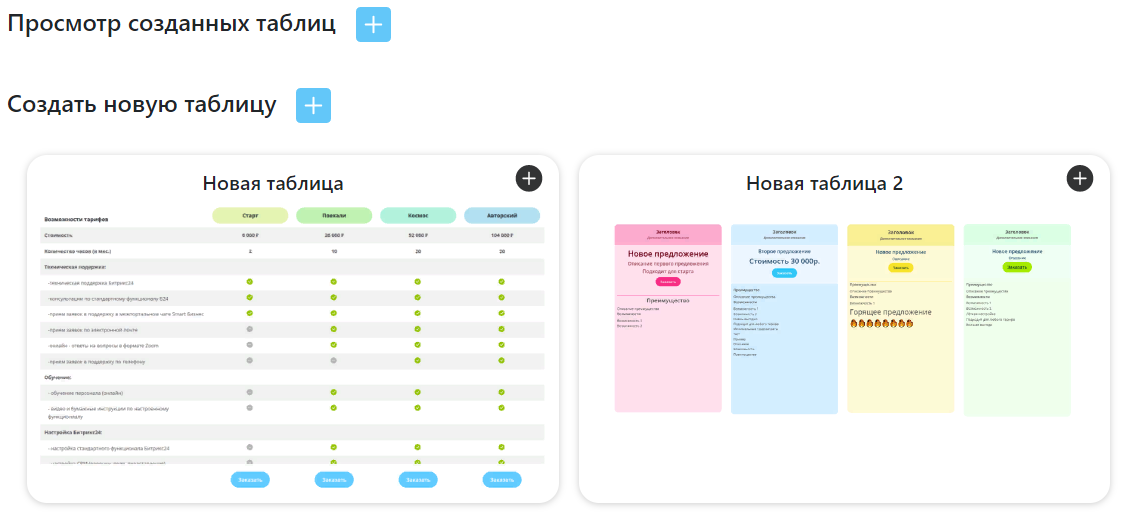This screenshot has height=527, width=1123.
Task: Click green check for Авторский in обучение персонала row
Action: click(502, 392)
